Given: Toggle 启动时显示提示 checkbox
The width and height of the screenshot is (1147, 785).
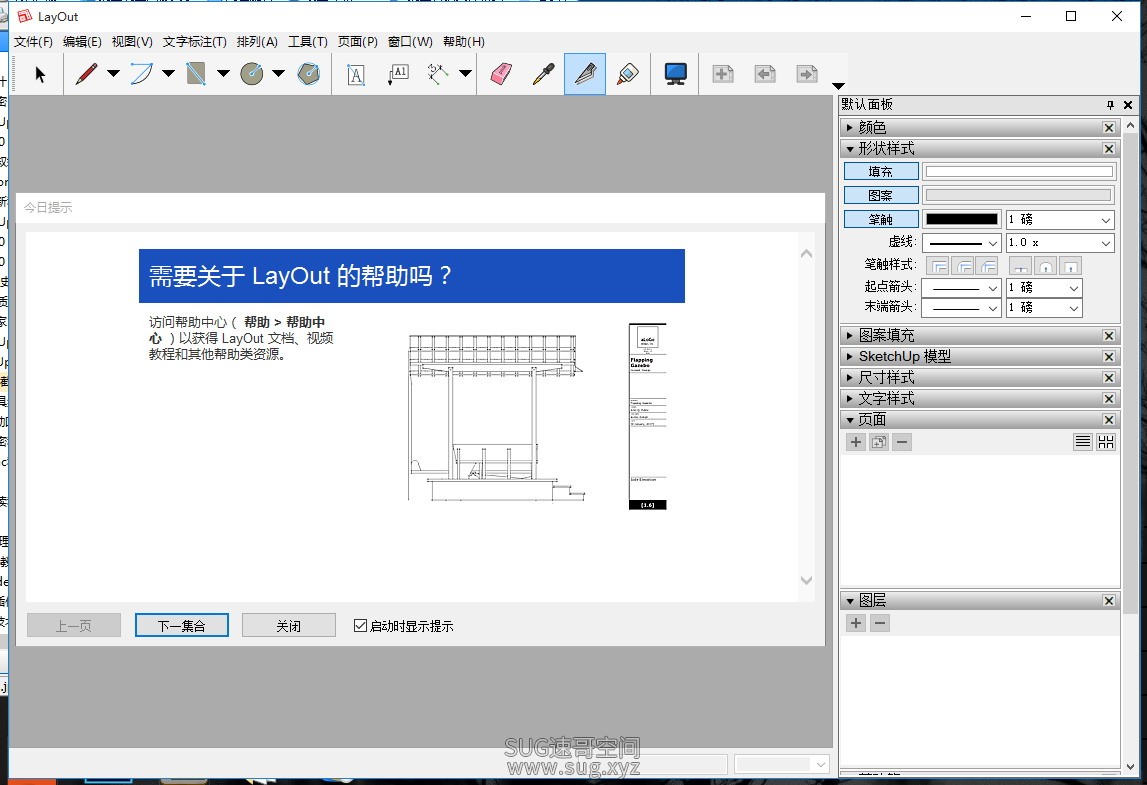Looking at the screenshot, I should 360,626.
